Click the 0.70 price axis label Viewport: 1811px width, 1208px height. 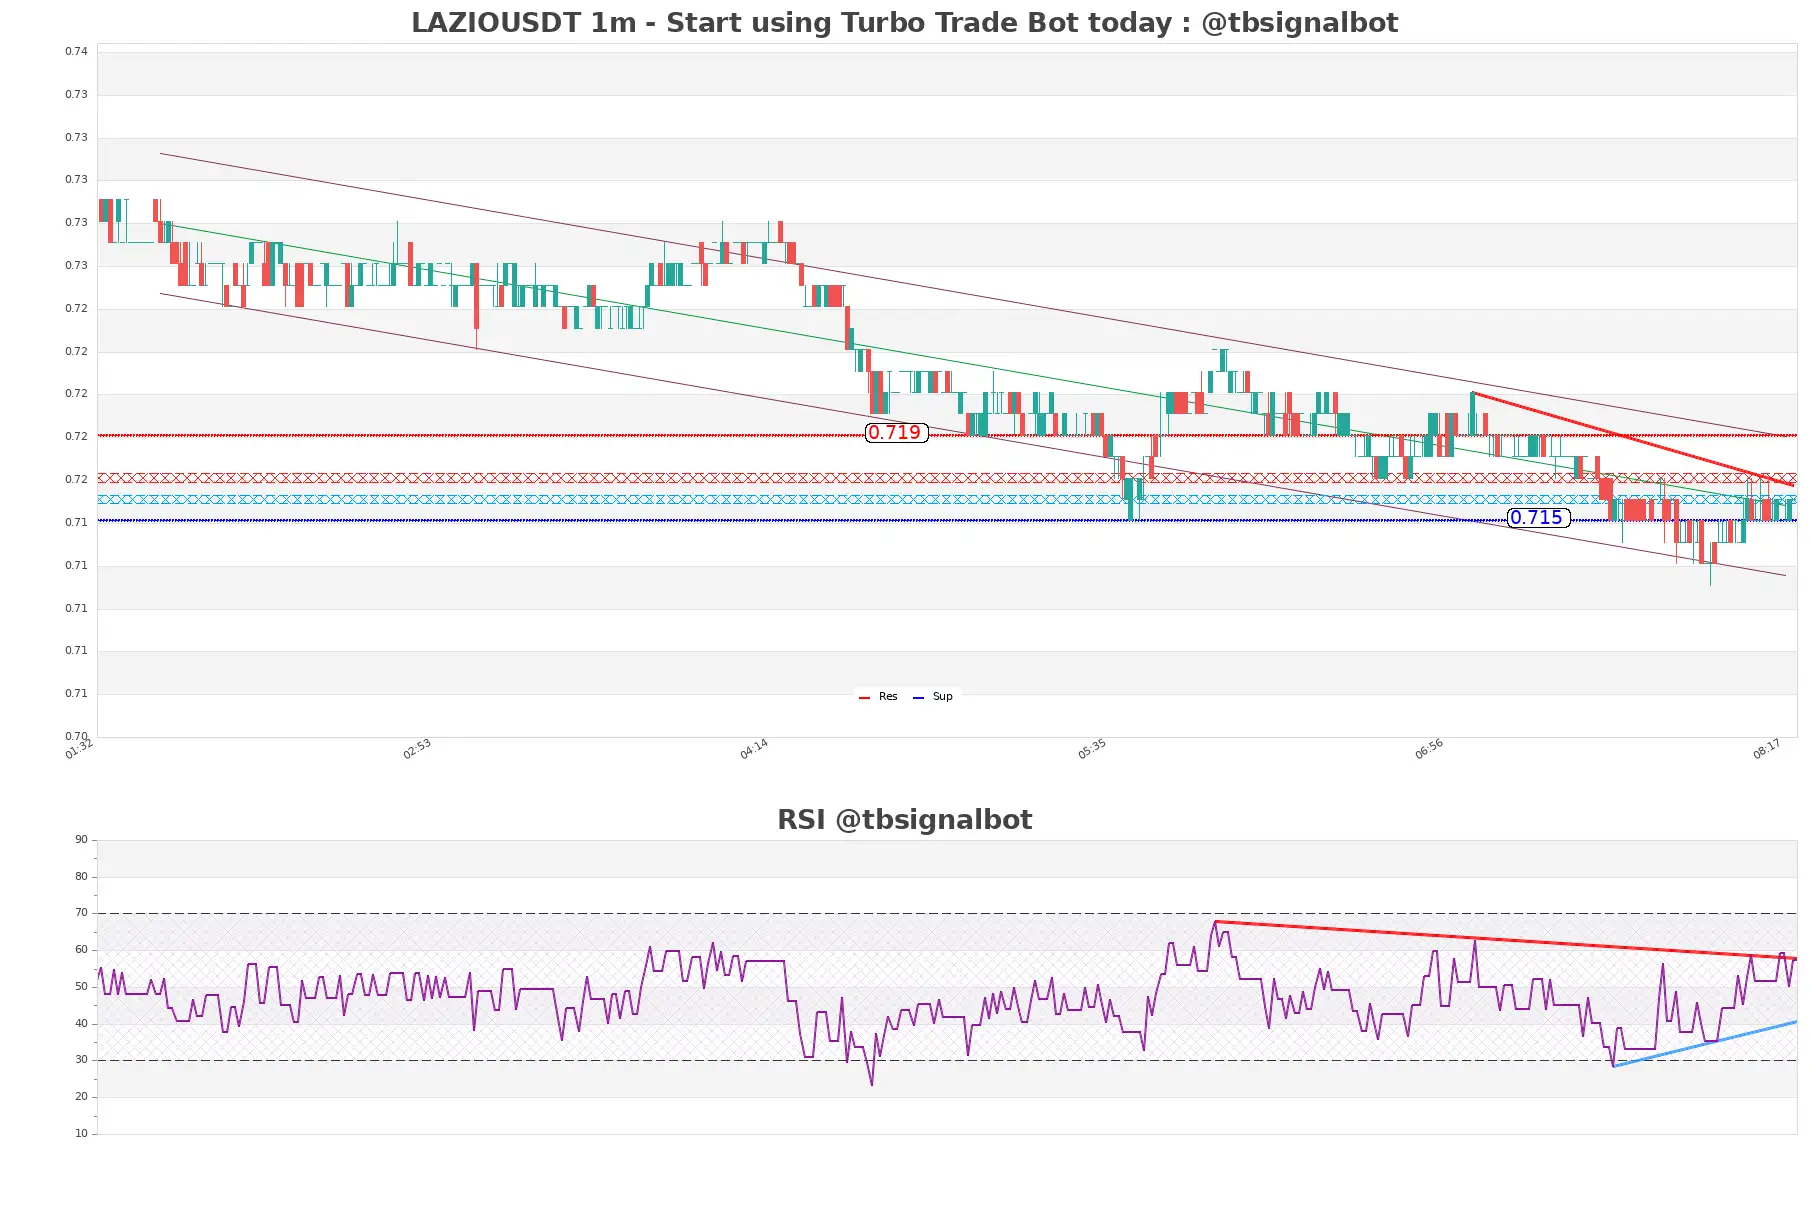click(76, 736)
